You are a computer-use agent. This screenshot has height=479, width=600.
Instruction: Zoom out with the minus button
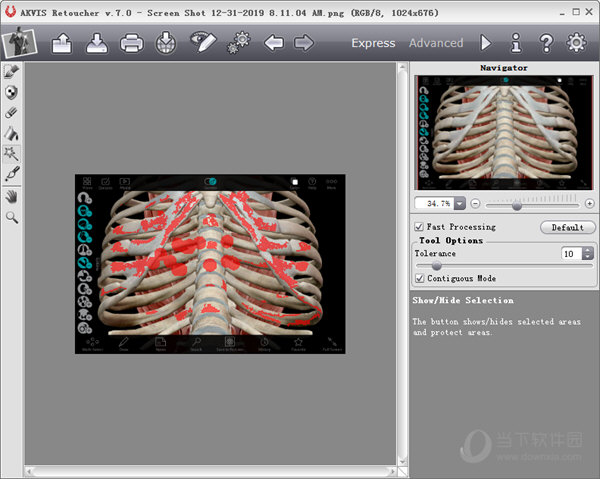coord(475,204)
